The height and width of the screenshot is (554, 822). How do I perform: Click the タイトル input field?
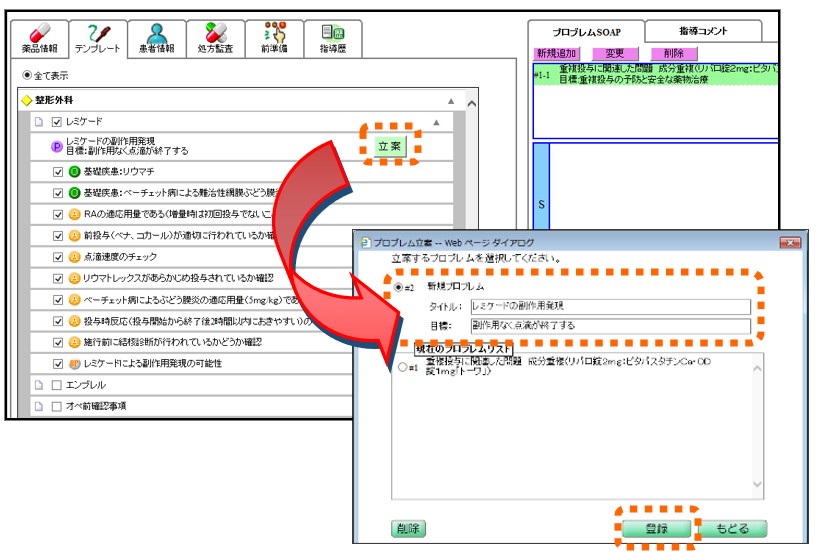tap(609, 307)
